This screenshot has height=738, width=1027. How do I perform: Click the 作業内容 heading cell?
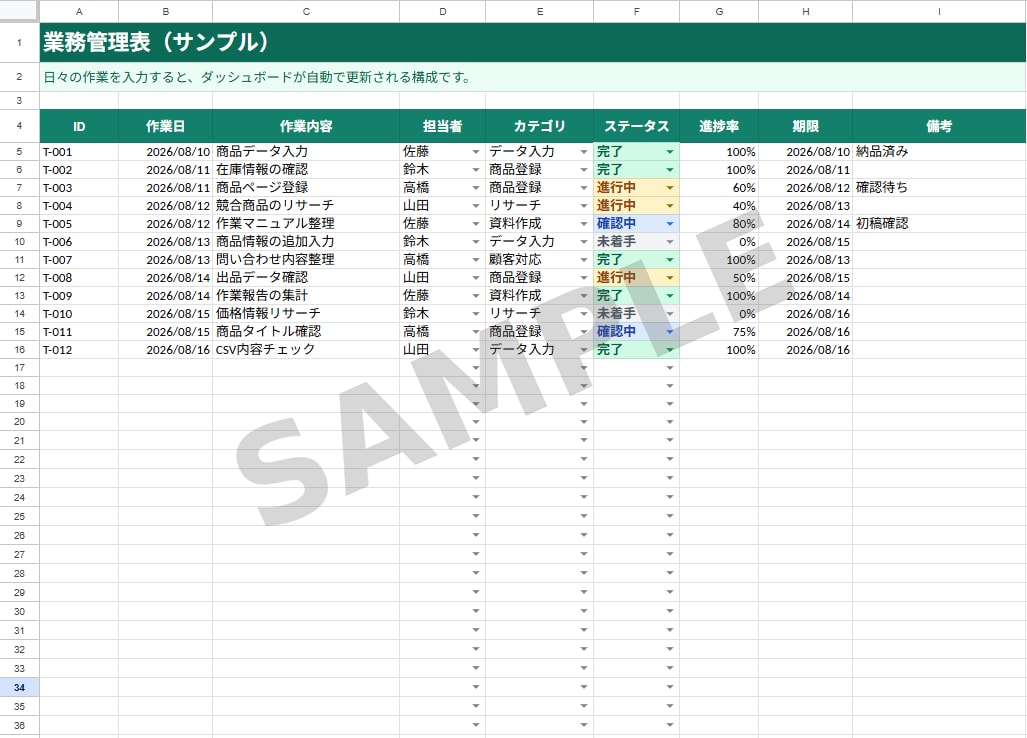coord(306,126)
